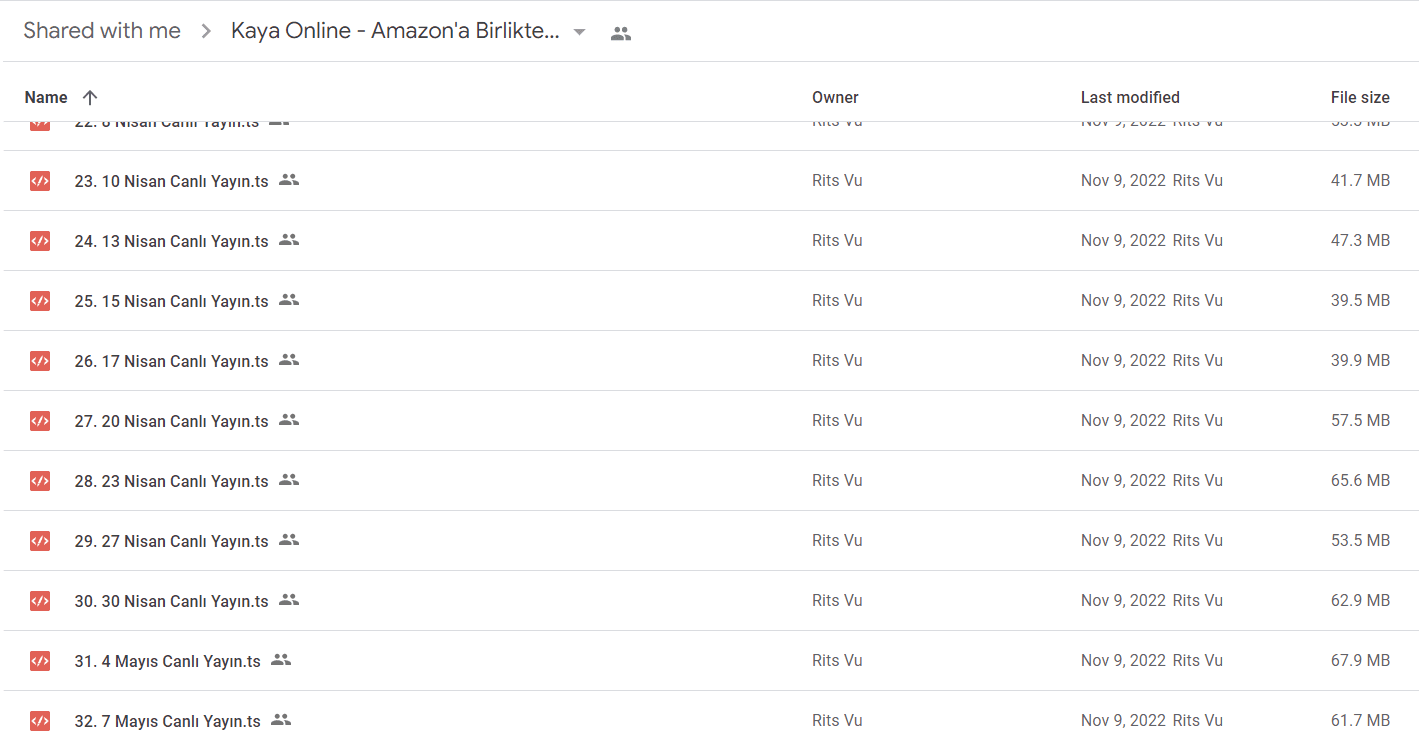Viewport: 1419px width, 748px height.
Task: Select file 26. 17 Nisan Canlı Yayın.ts
Action: 711,361
